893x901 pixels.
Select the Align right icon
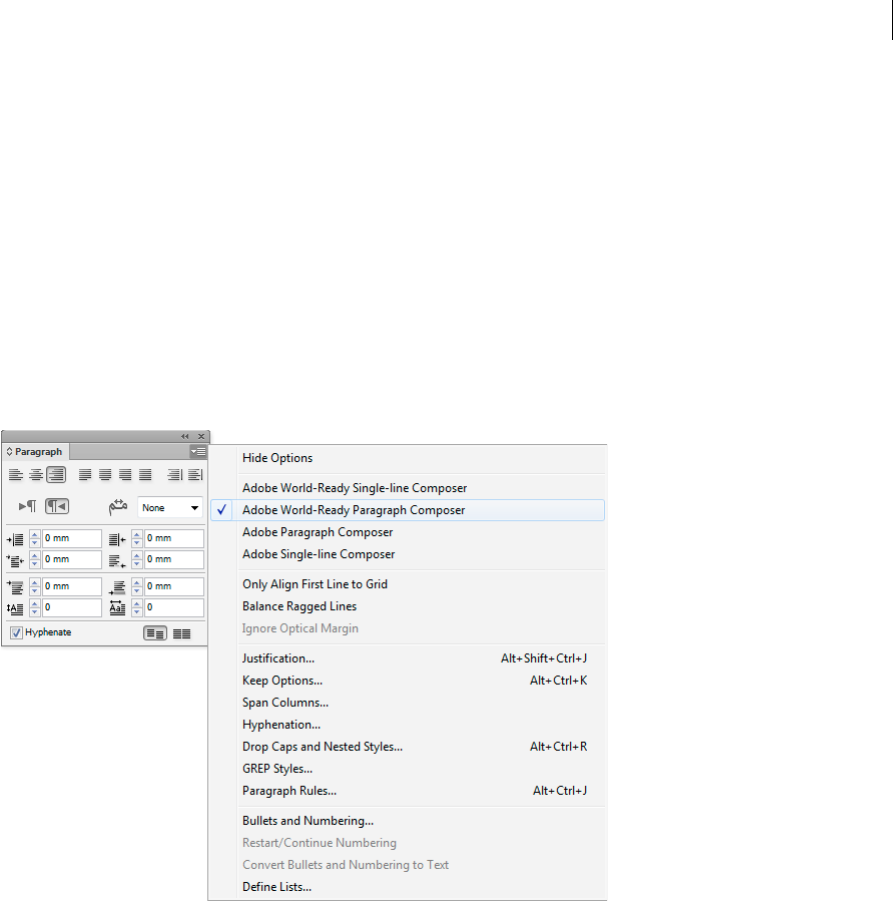[x=56, y=475]
